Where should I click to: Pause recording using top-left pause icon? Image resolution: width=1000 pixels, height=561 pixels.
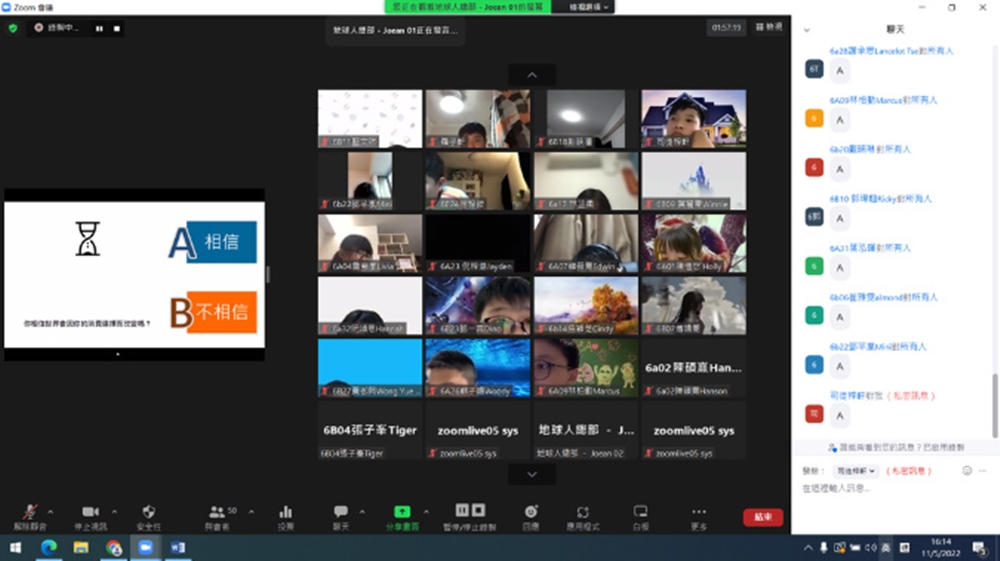99,29
